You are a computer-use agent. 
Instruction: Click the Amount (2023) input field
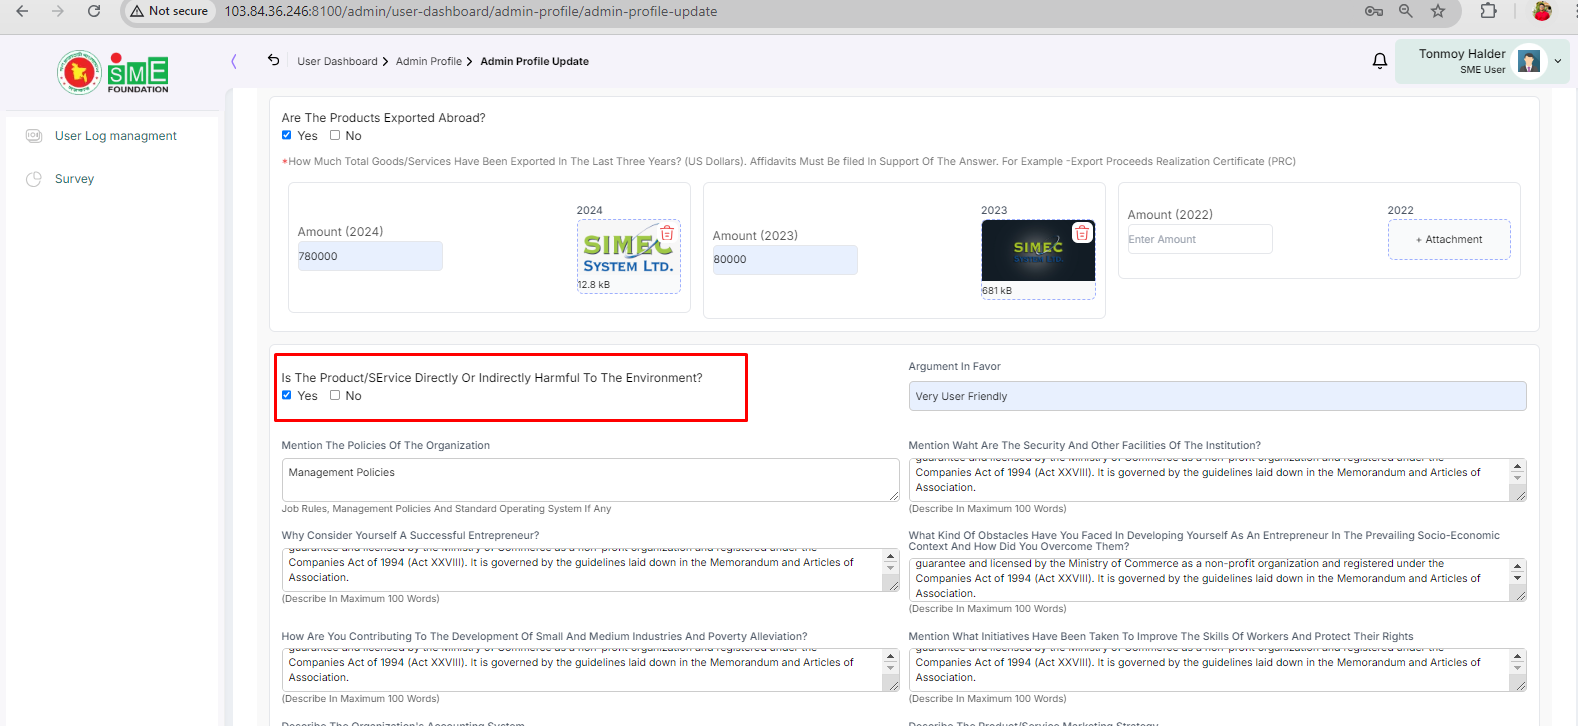785,259
